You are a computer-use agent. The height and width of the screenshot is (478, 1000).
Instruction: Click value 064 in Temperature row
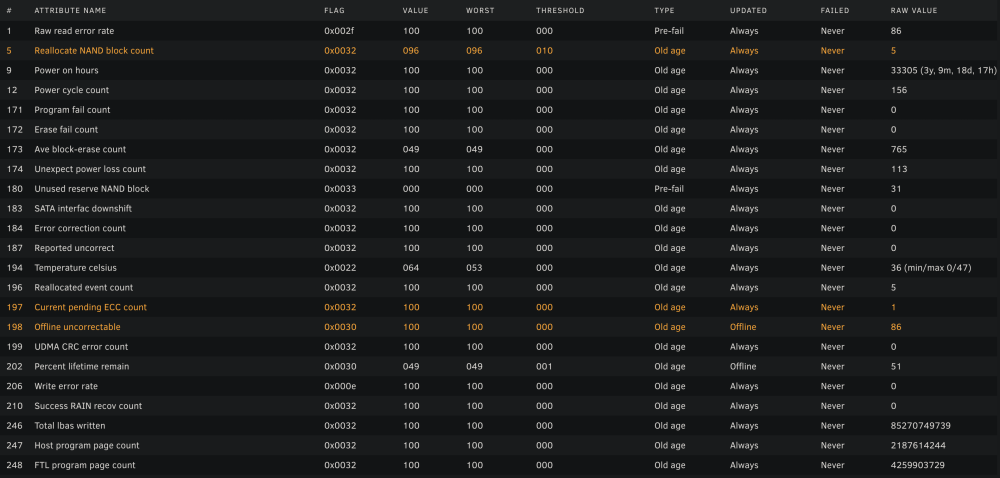[x=411, y=268]
